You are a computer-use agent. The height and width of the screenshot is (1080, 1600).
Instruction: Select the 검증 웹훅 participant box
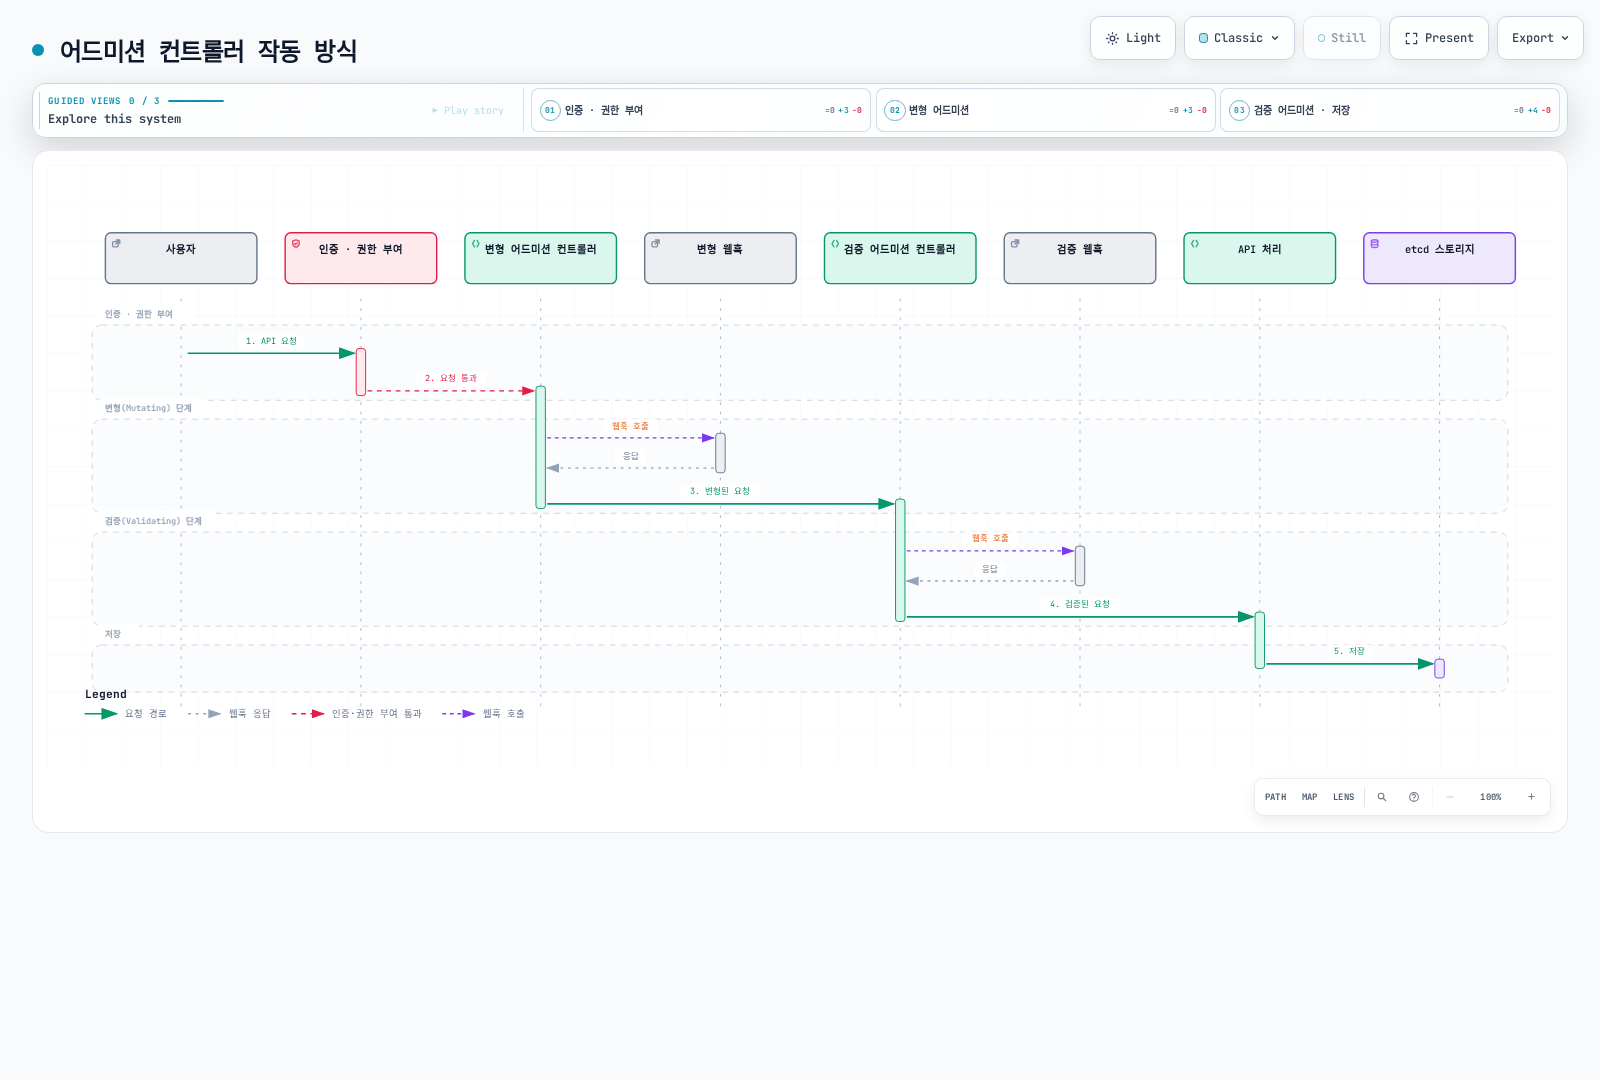[x=1080, y=258]
